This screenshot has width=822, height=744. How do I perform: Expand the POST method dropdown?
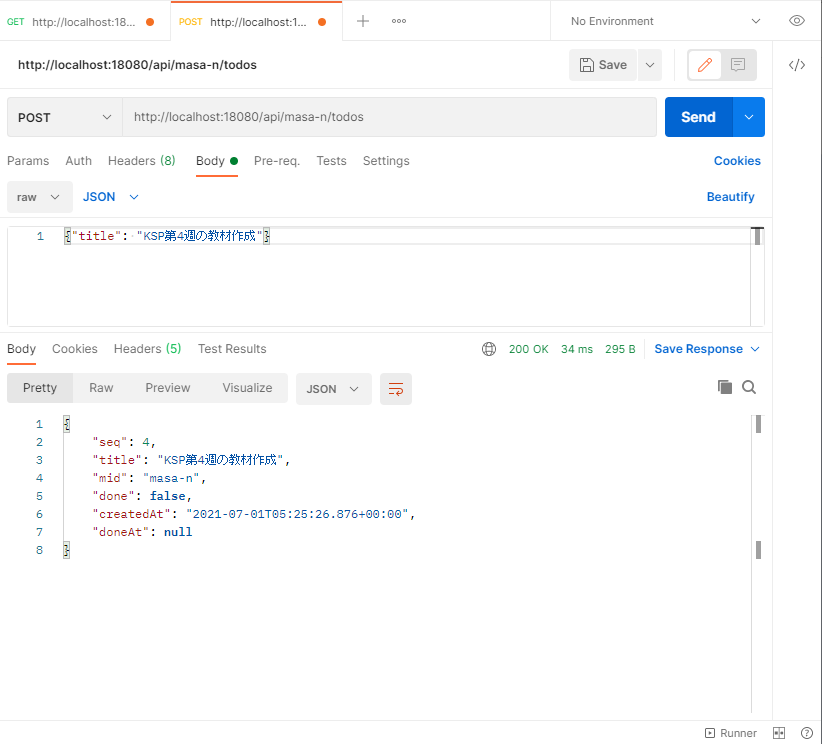pos(65,117)
